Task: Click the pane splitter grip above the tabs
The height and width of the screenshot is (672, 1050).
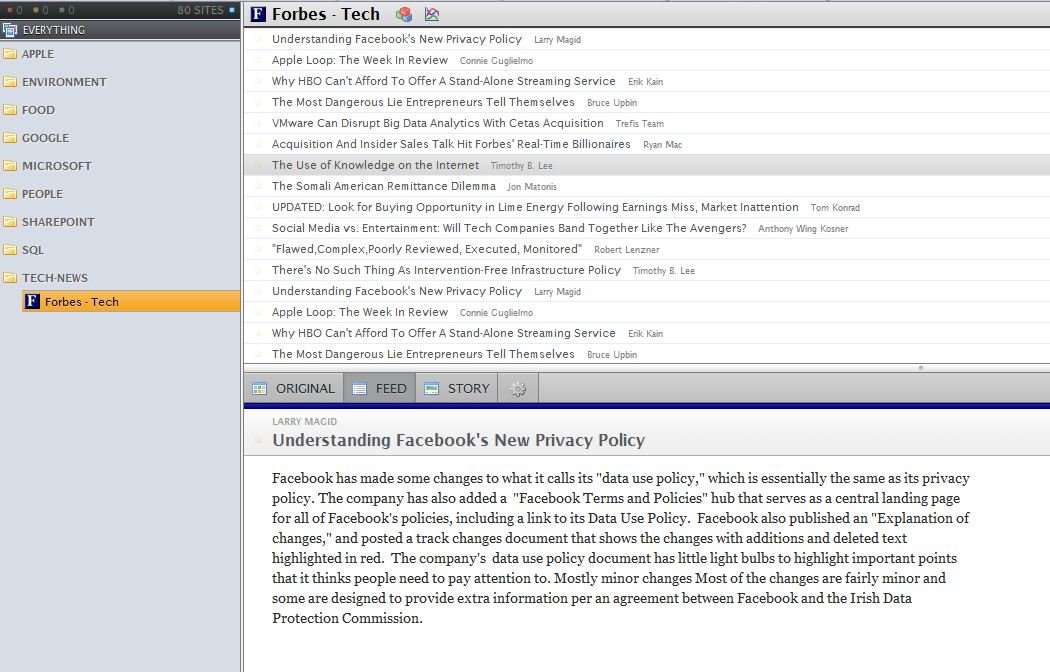Action: point(921,367)
